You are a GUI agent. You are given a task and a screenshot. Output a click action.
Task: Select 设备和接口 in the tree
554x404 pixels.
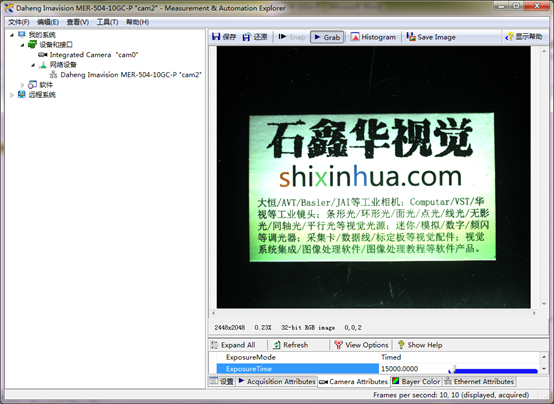pyautogui.click(x=56, y=45)
